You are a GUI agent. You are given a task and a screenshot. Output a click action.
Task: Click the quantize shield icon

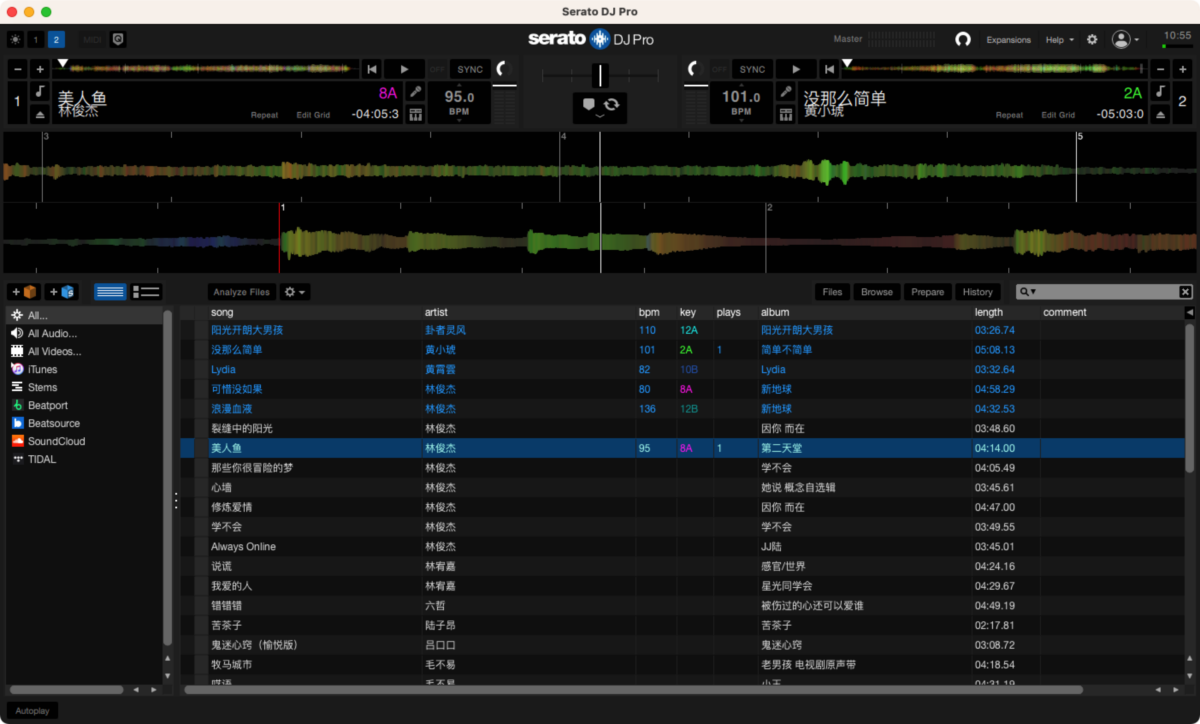tap(118, 40)
